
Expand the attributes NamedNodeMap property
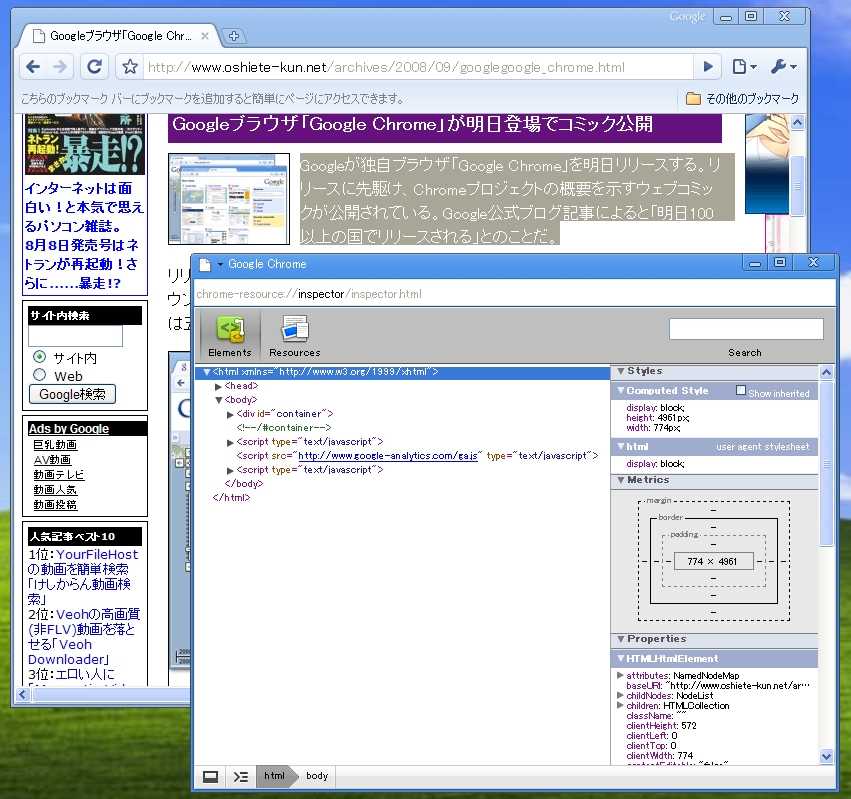pos(620,675)
